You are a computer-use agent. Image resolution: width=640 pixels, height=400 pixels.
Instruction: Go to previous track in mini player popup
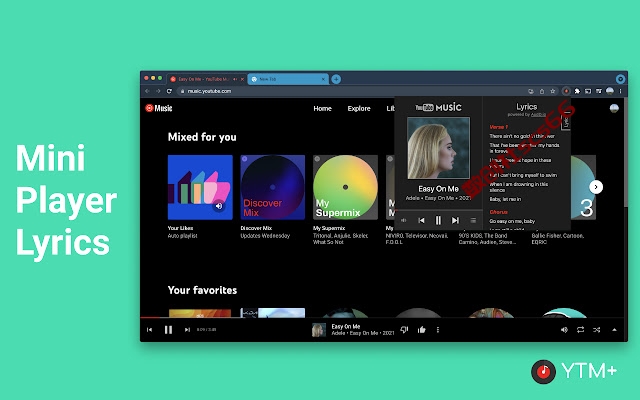tap(421, 220)
